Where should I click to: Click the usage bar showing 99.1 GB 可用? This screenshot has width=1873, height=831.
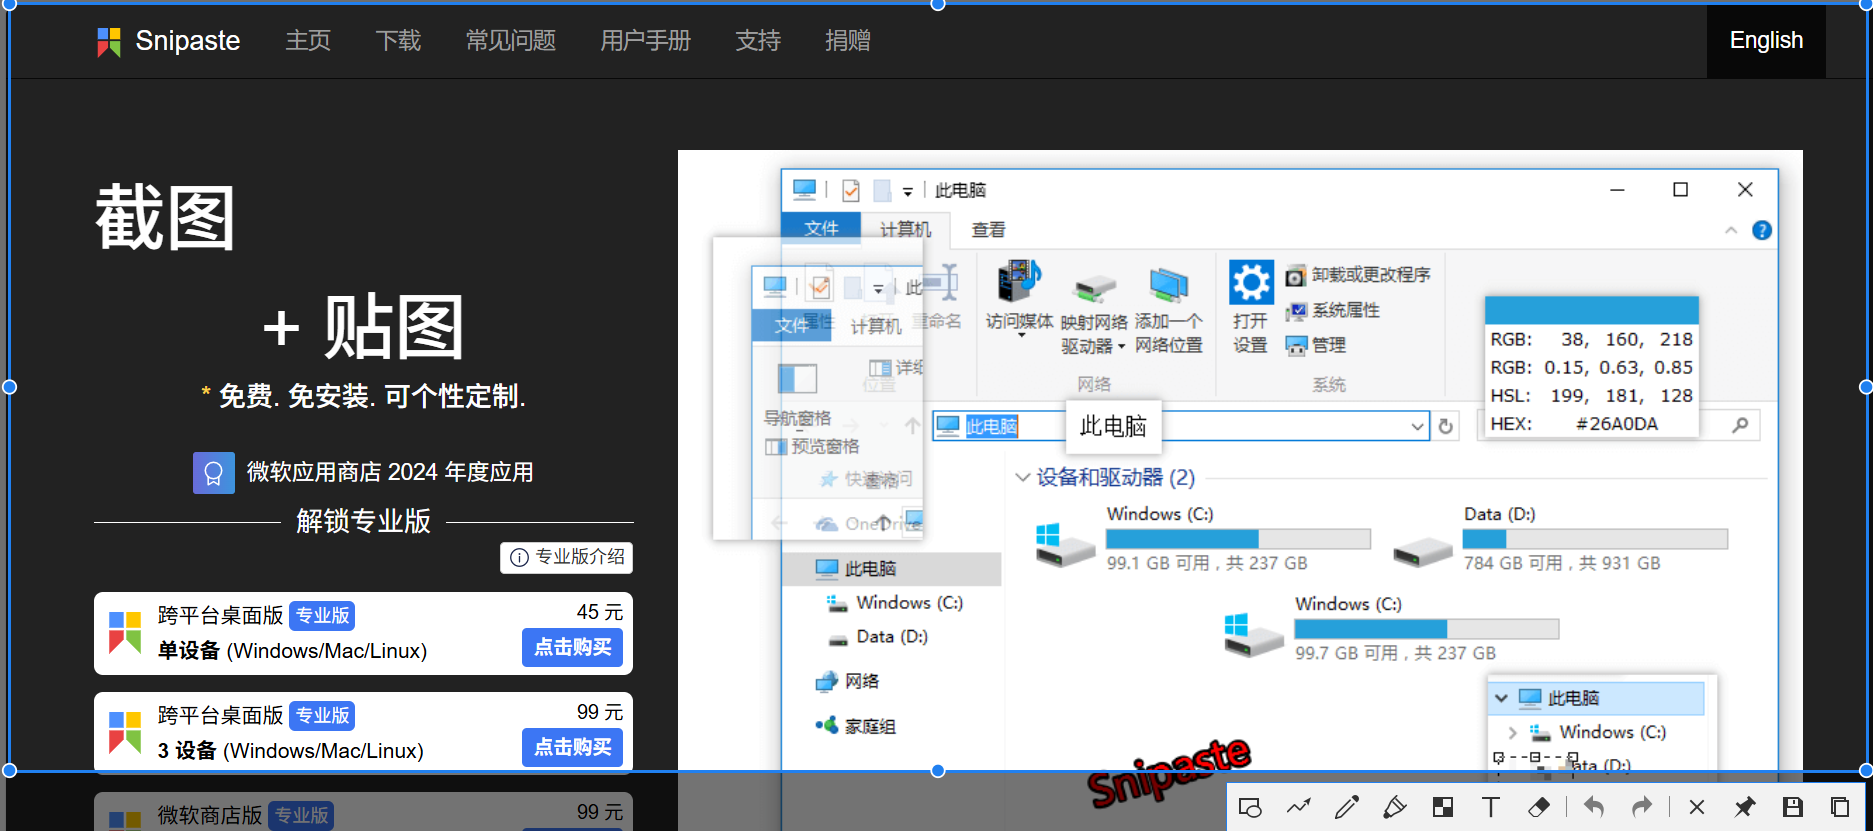tap(1238, 539)
